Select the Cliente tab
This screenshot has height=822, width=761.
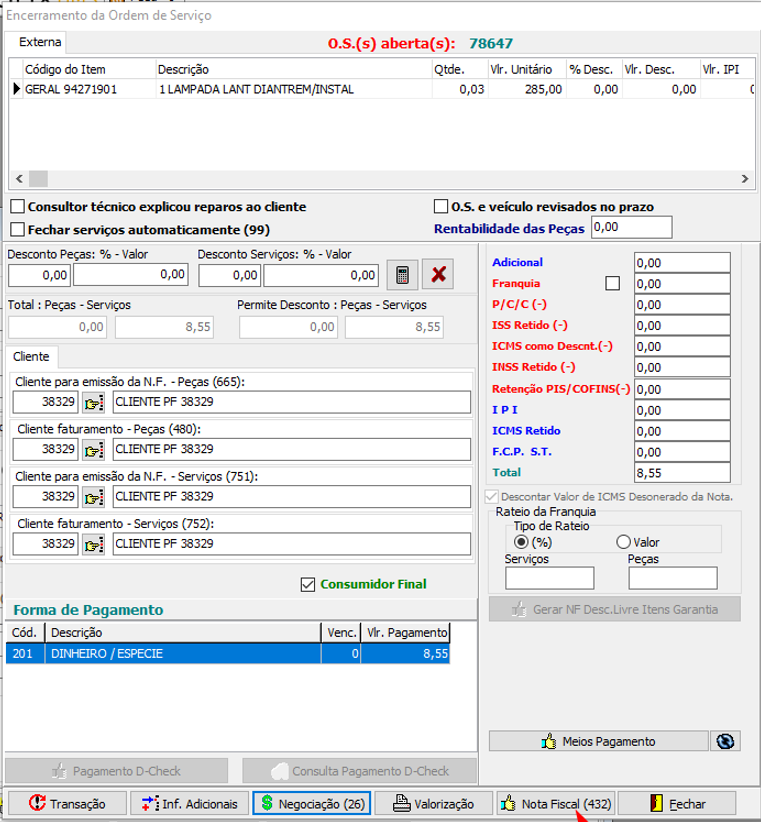pos(33,356)
